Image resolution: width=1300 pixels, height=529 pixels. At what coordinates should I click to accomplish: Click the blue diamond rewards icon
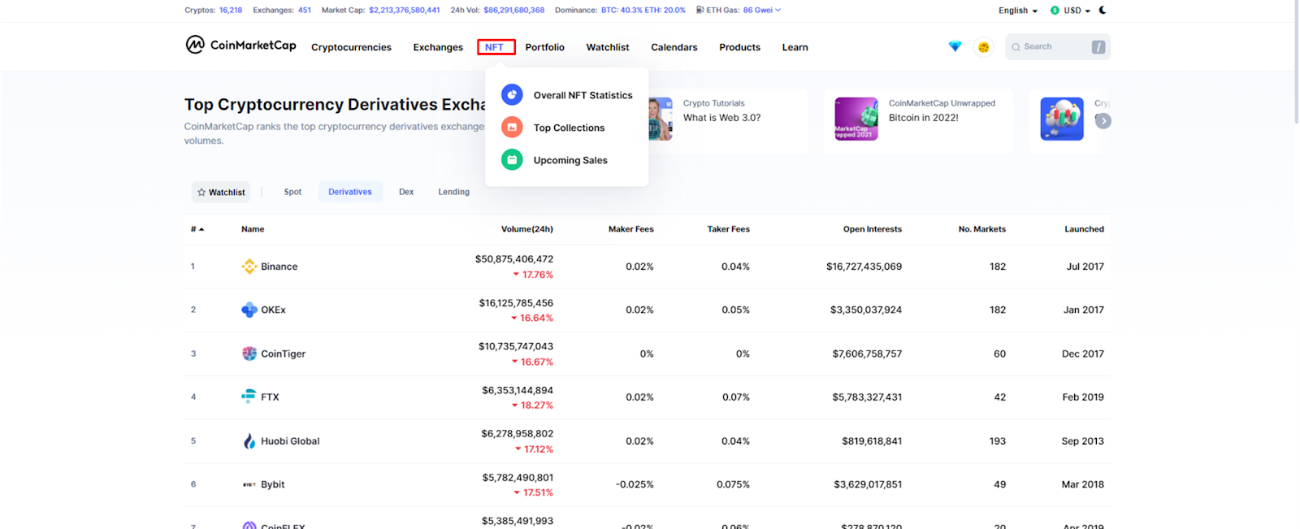955,47
